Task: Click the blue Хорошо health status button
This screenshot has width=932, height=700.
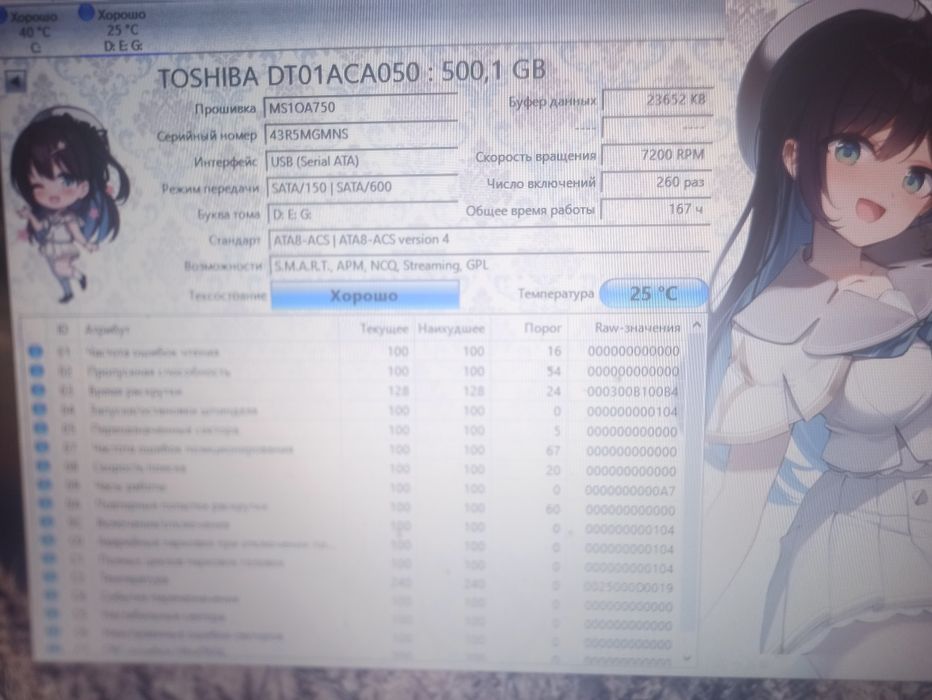Action: pos(364,295)
